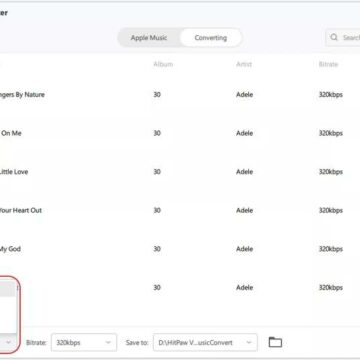This screenshot has width=360, height=360.
Task: Switch to the Apple Music tab
Action: [149, 38]
